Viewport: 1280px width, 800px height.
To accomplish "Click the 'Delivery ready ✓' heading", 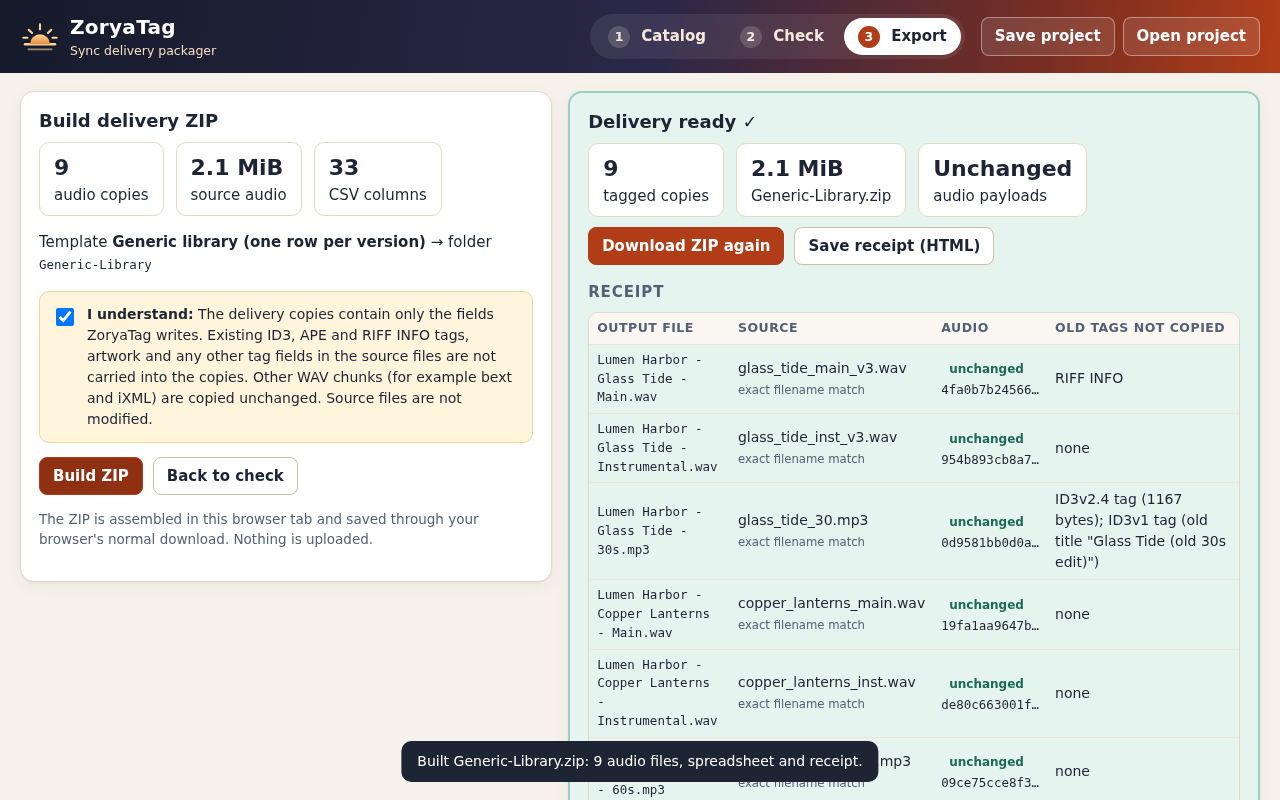I will point(672,122).
